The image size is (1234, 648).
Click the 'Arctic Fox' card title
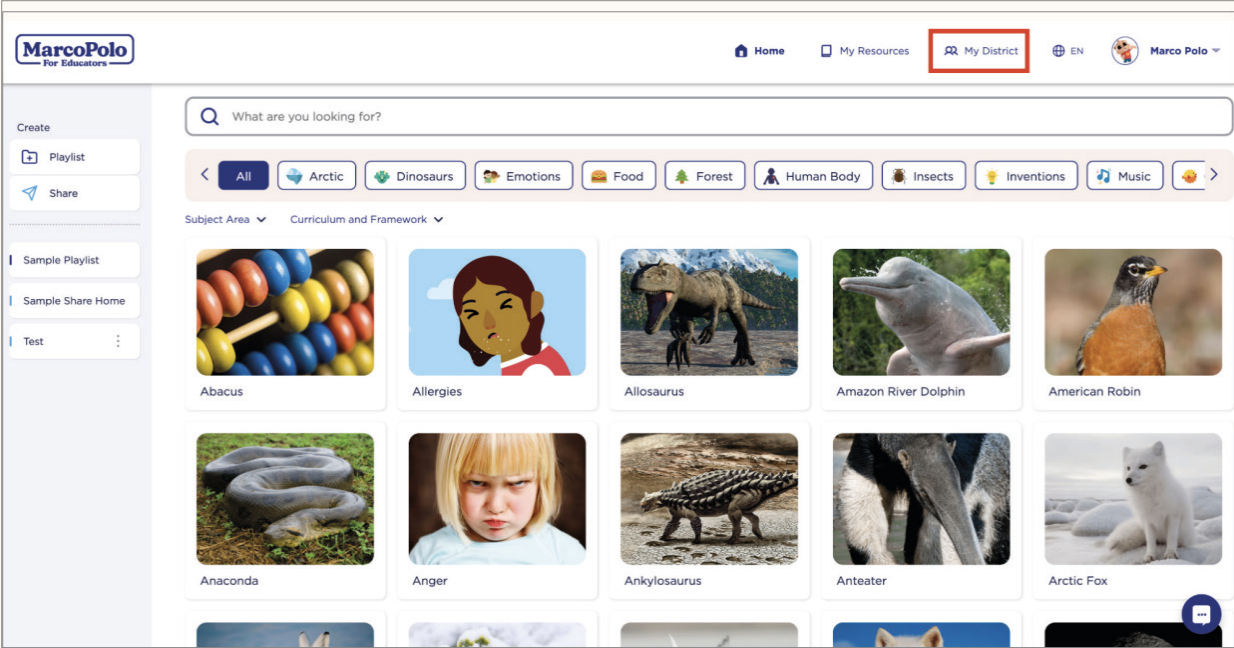pyautogui.click(x=1077, y=580)
